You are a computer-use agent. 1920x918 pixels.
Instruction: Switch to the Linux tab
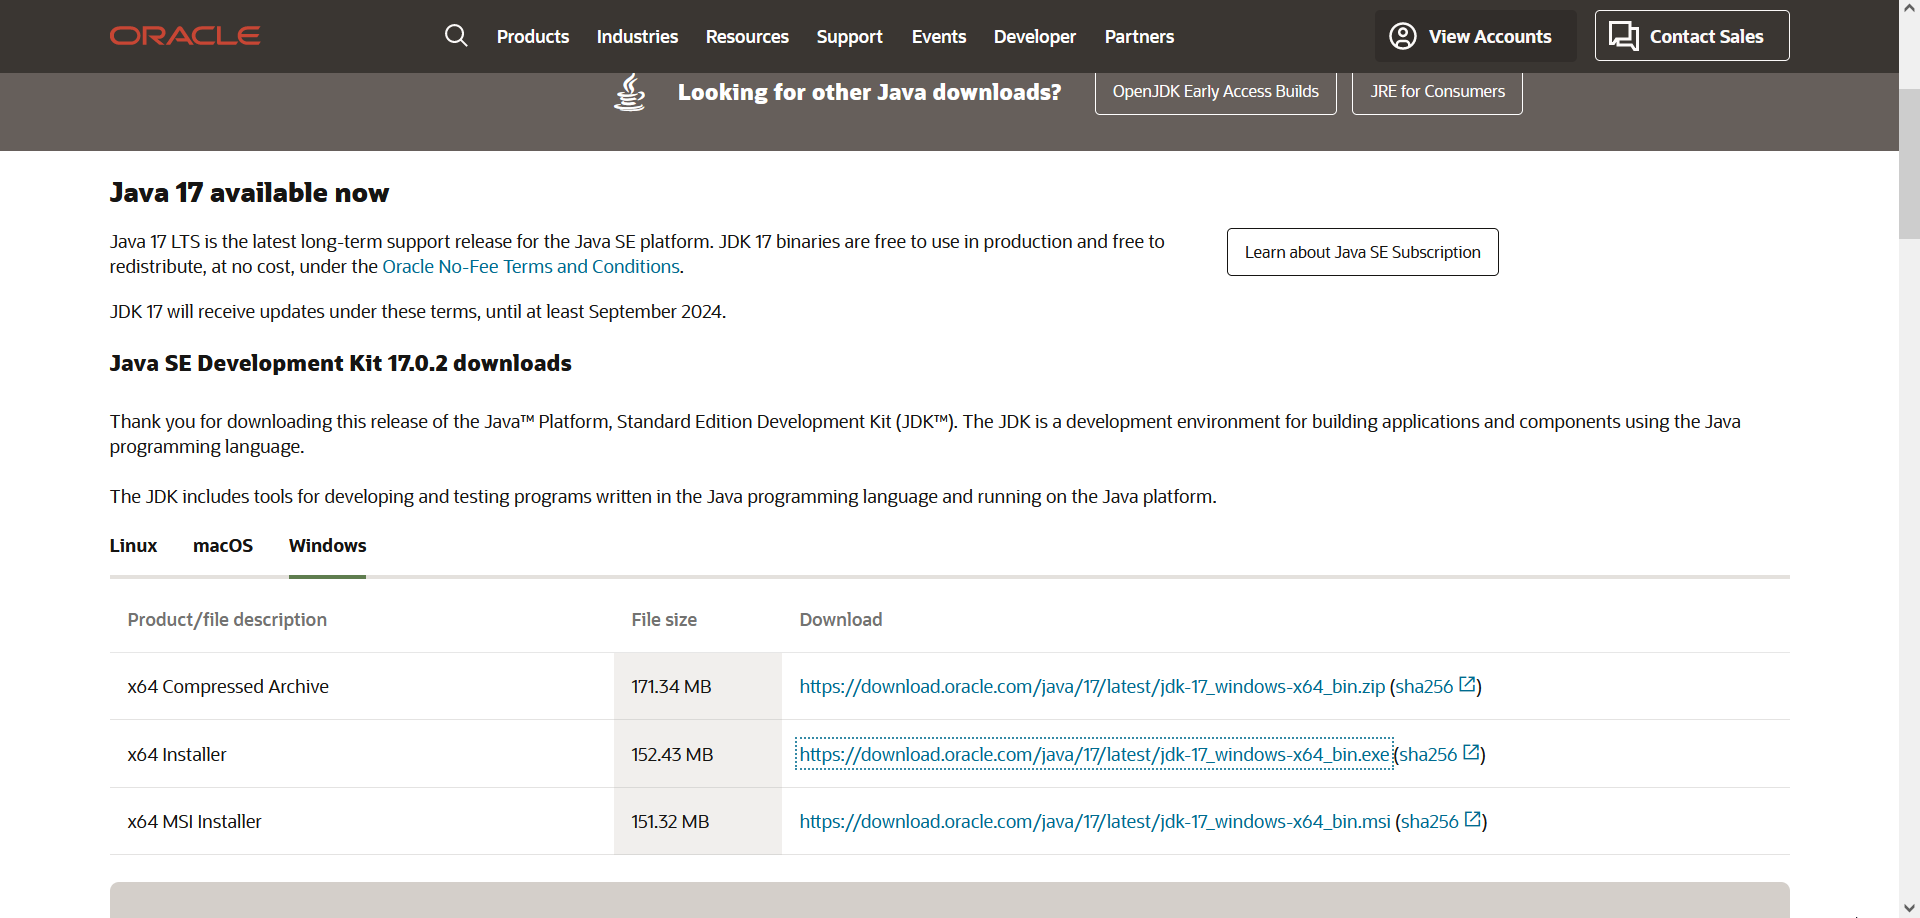click(x=133, y=546)
